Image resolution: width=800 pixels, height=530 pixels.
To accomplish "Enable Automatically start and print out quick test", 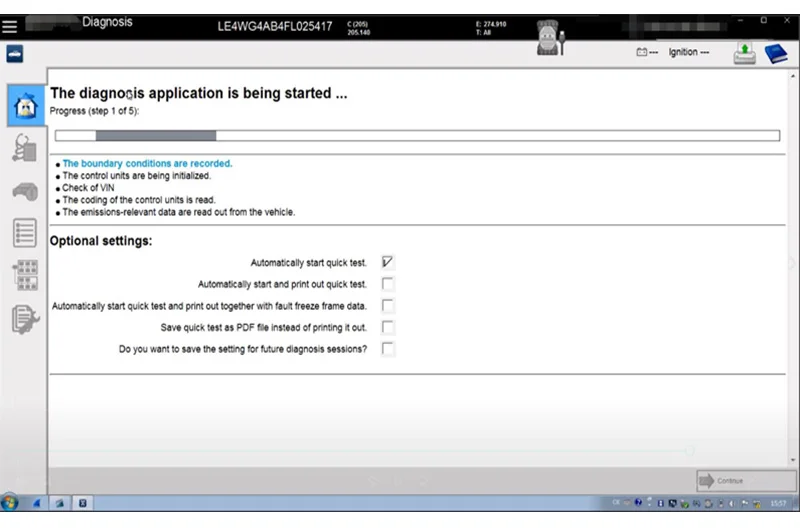I will click(x=387, y=284).
